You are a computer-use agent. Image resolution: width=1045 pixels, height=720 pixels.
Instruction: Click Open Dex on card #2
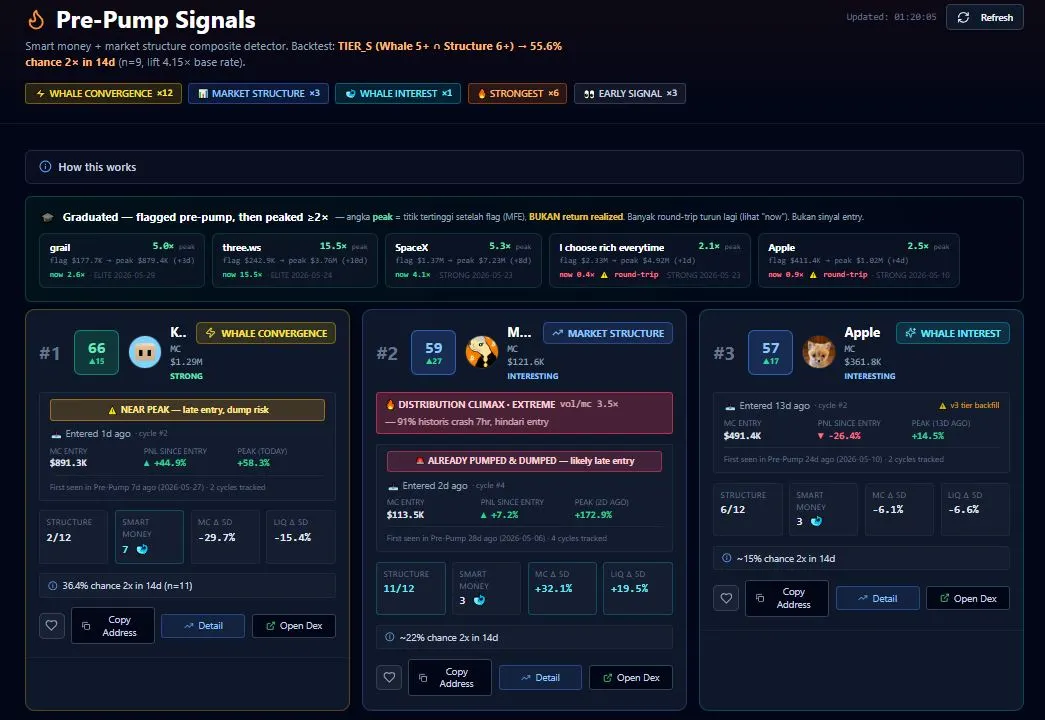[630, 677]
